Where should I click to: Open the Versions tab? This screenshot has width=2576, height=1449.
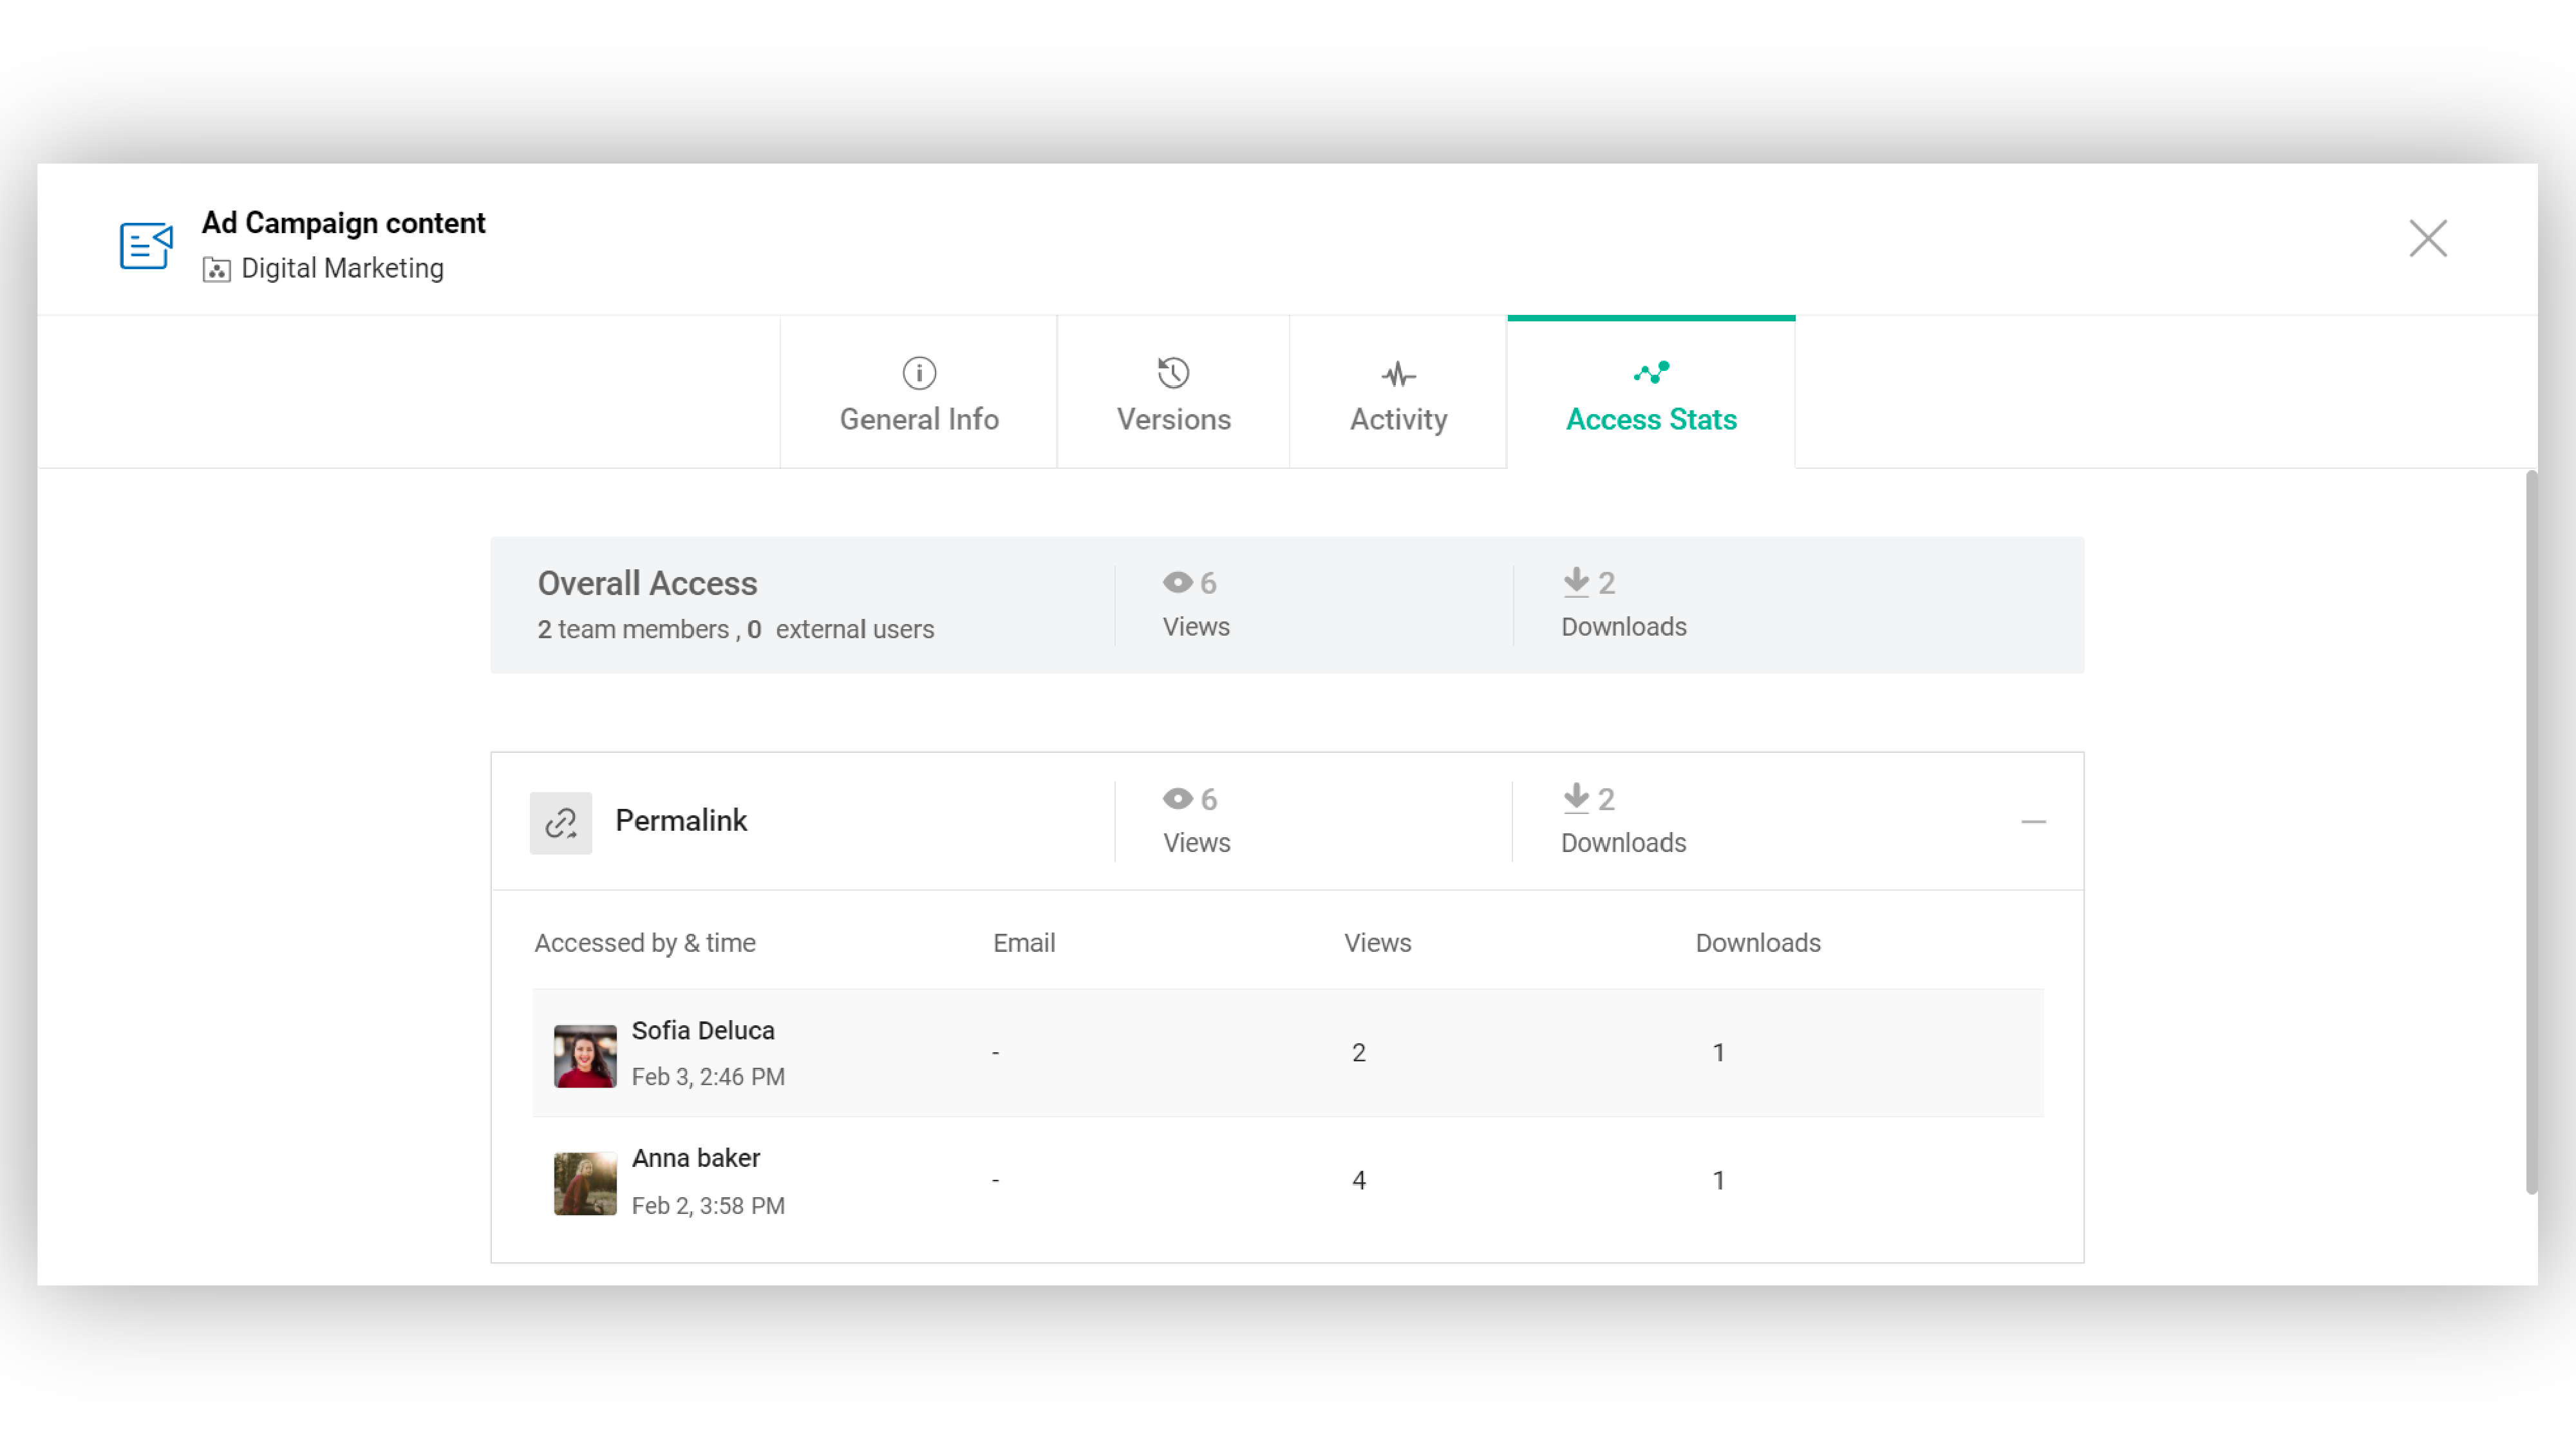pyautogui.click(x=1173, y=418)
